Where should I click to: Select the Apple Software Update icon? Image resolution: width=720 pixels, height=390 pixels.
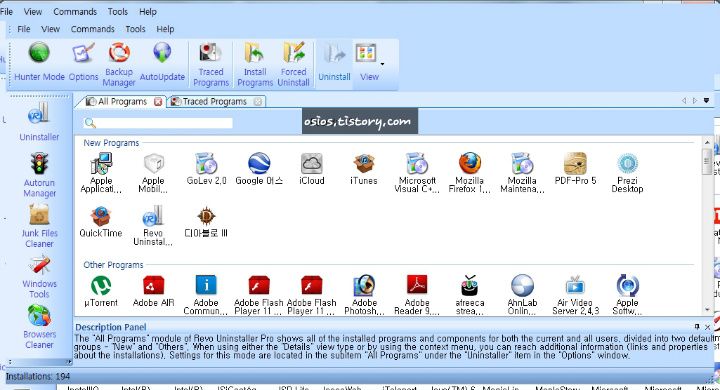(627, 286)
